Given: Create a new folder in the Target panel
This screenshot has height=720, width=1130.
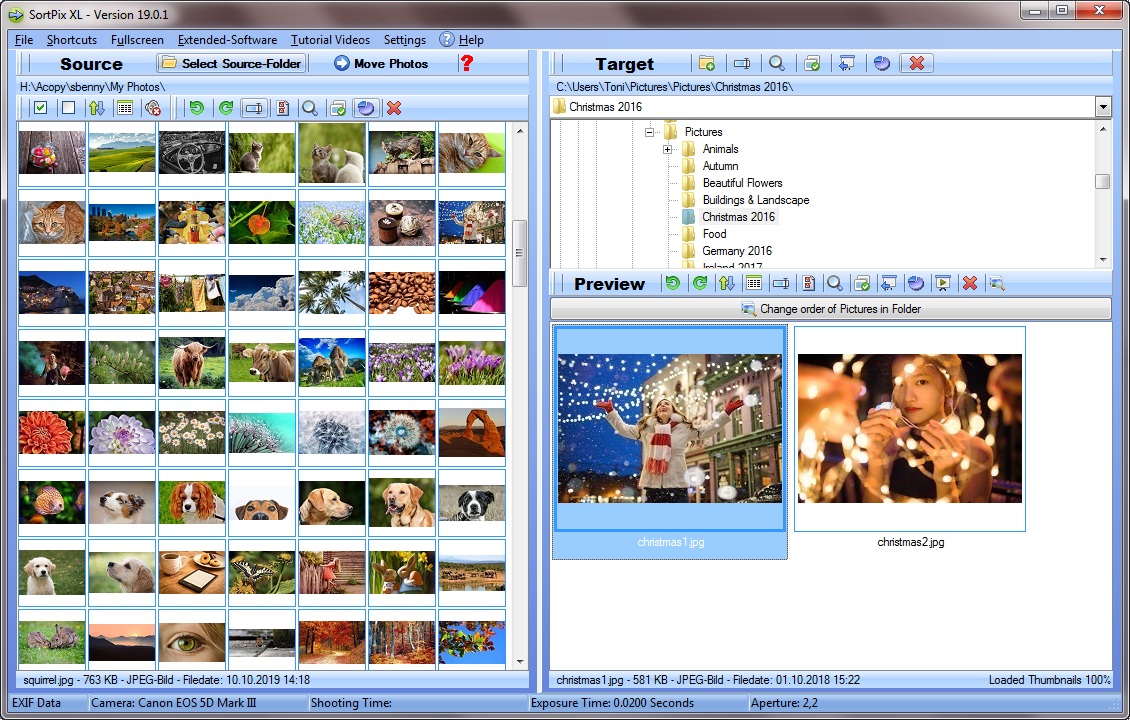Looking at the screenshot, I should point(708,63).
